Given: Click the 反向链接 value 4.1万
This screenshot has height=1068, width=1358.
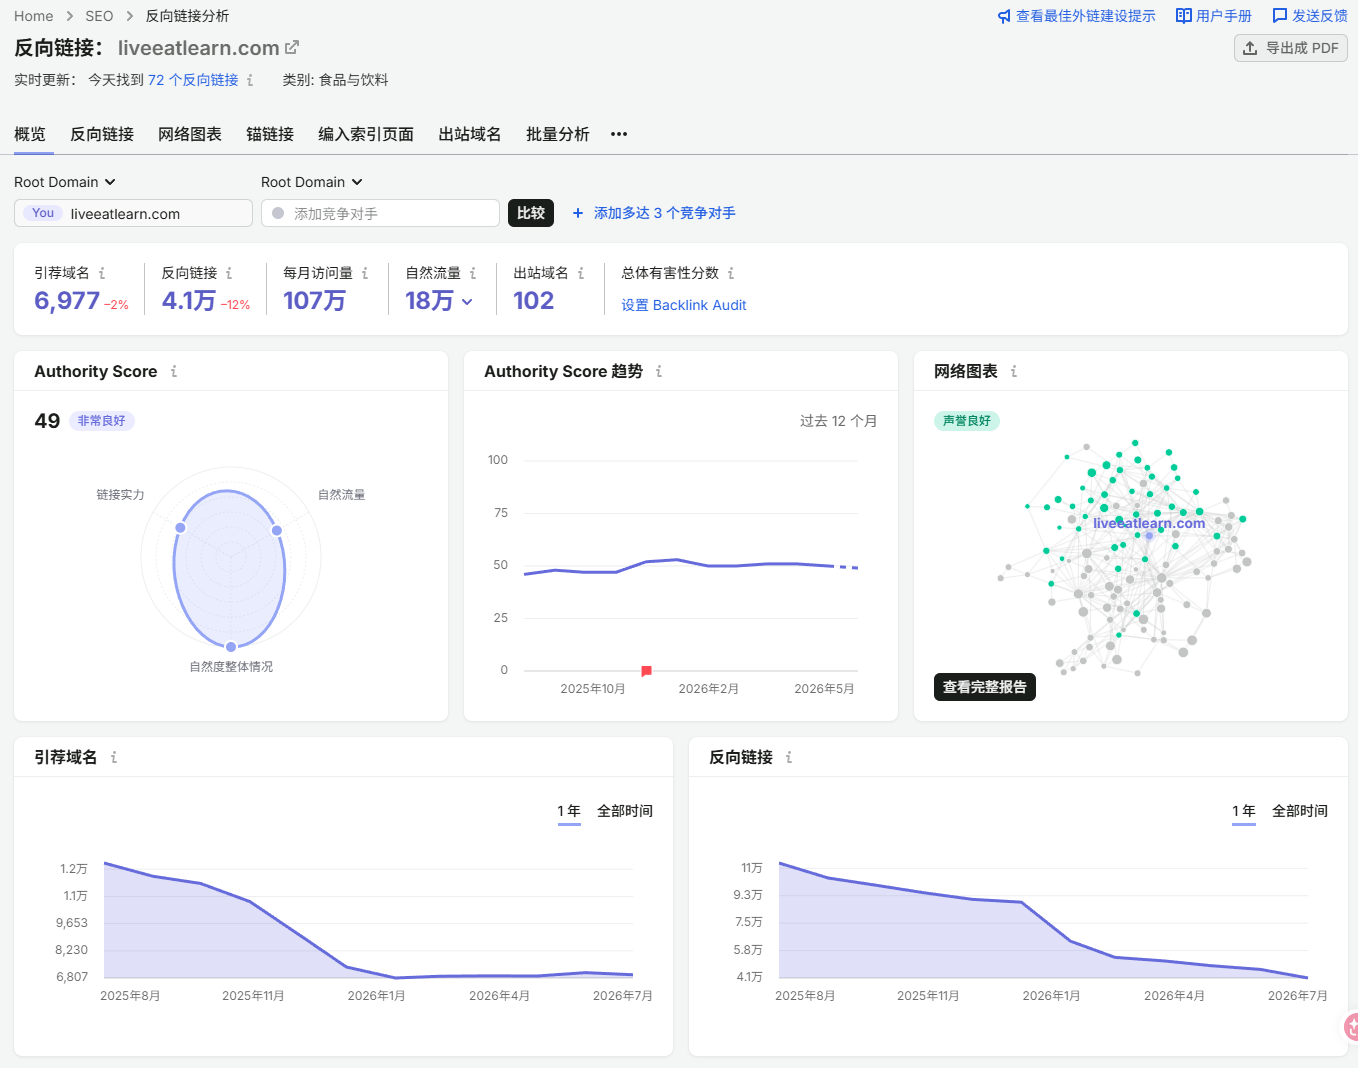Looking at the screenshot, I should (x=189, y=301).
